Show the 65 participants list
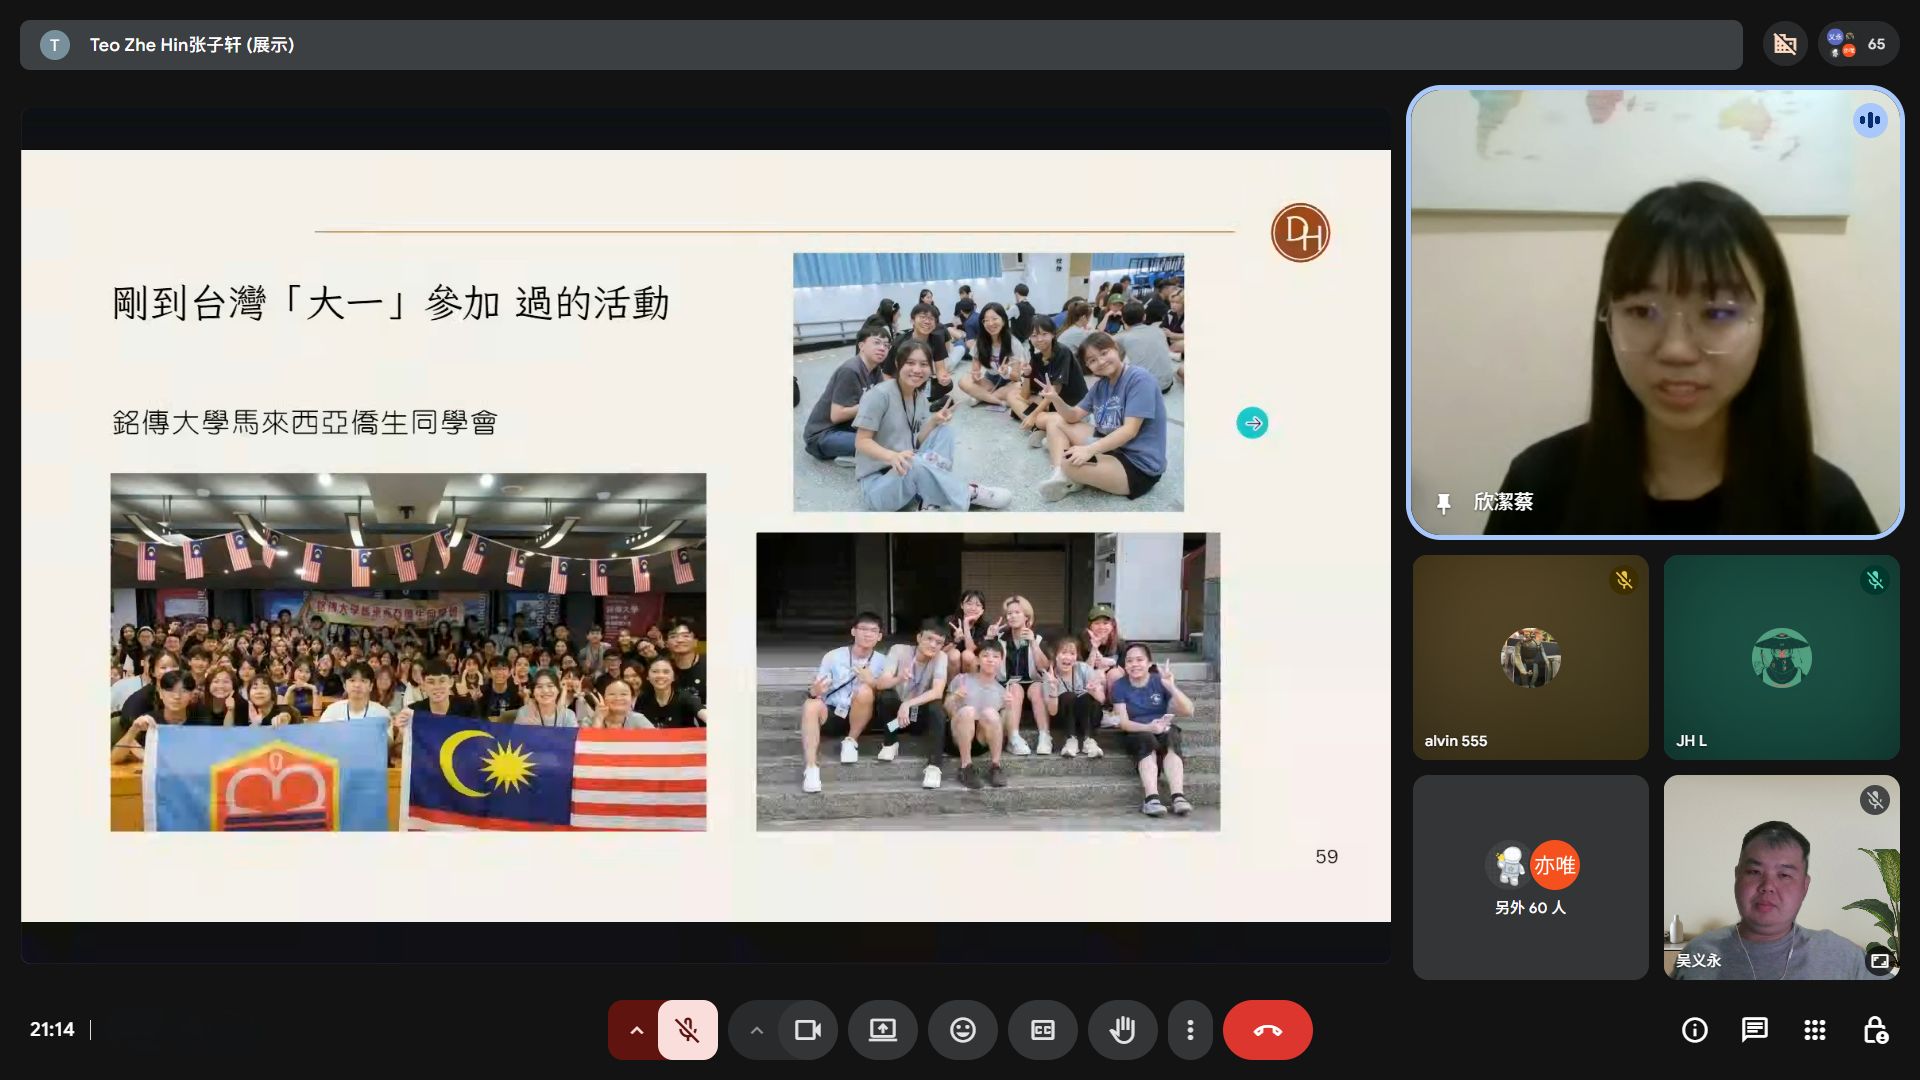This screenshot has height=1080, width=1920. [1857, 44]
